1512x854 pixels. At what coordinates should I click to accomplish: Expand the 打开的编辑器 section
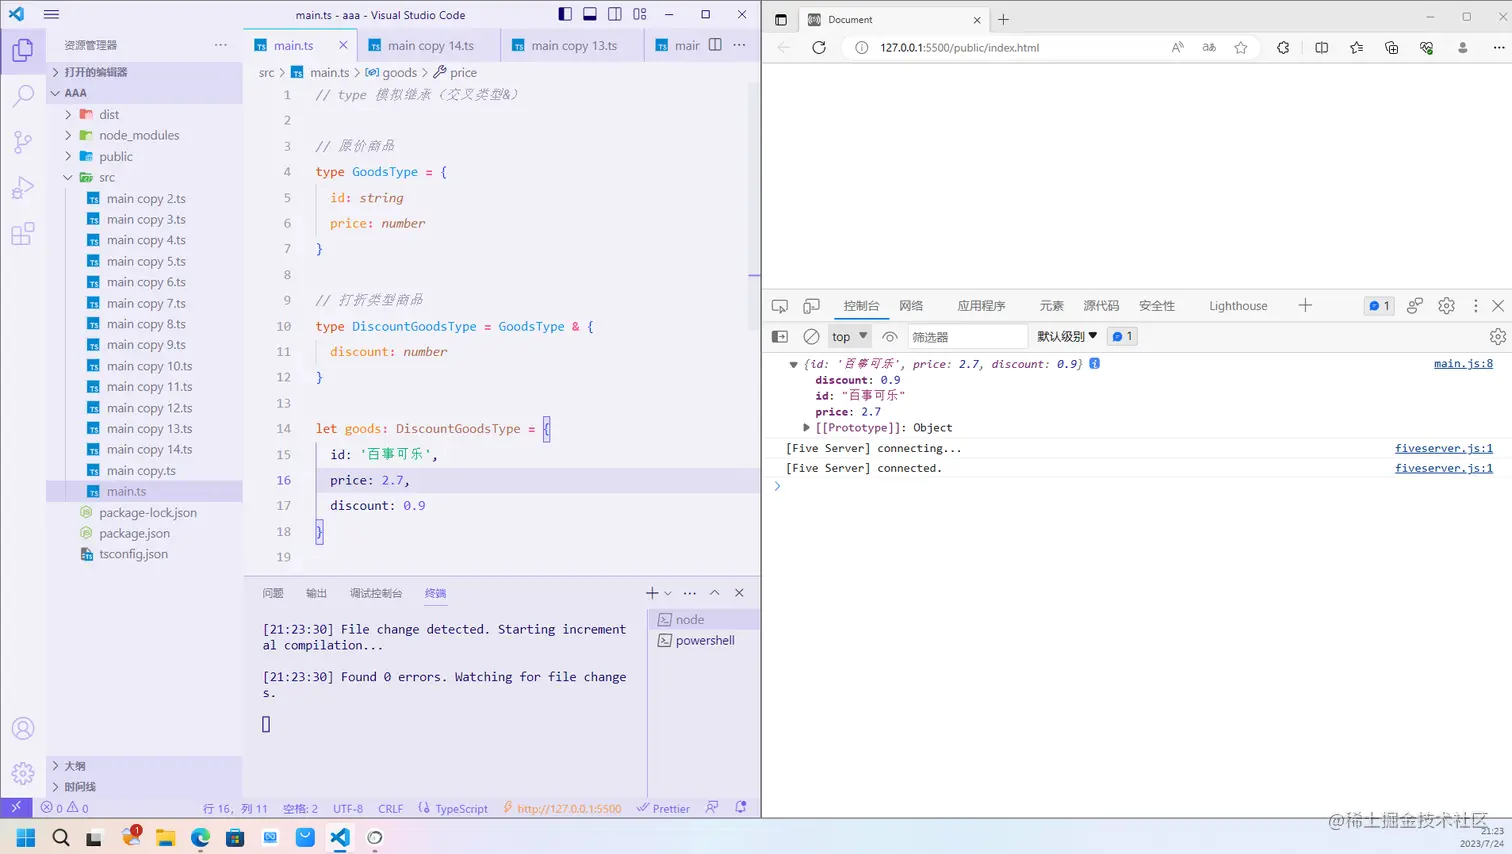[x=144, y=72]
